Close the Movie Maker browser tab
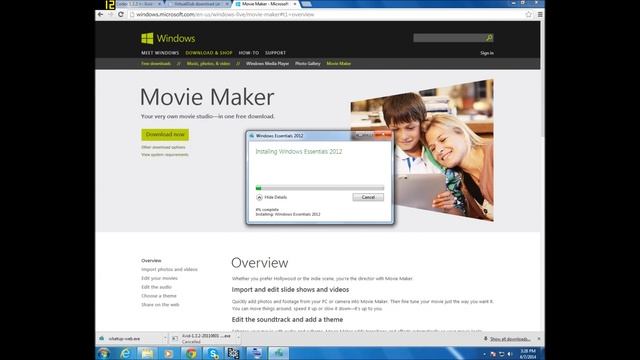The image size is (640, 360). coord(295,4)
